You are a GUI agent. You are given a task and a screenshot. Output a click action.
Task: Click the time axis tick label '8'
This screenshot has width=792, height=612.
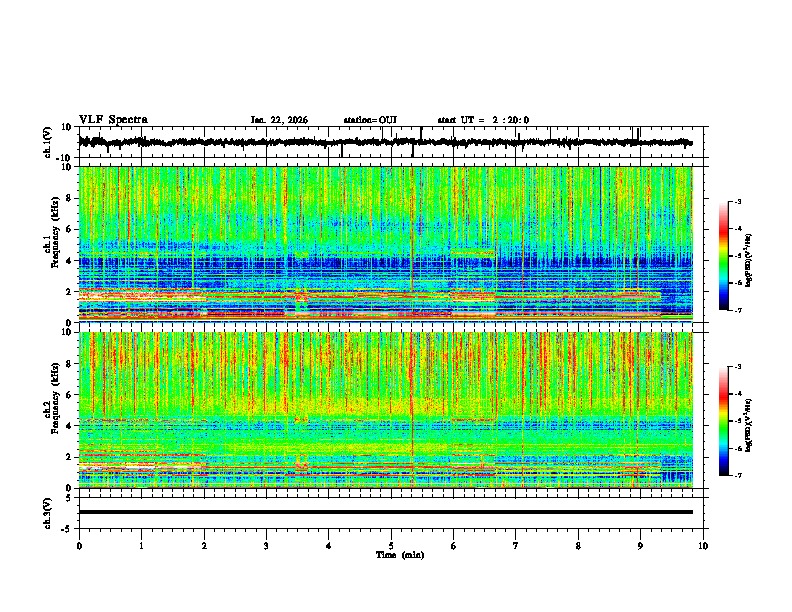[x=578, y=546]
